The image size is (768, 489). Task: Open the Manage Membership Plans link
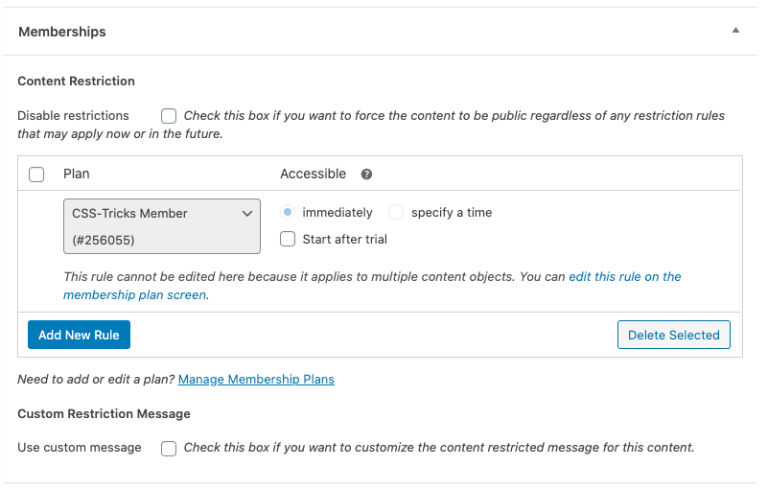256,380
